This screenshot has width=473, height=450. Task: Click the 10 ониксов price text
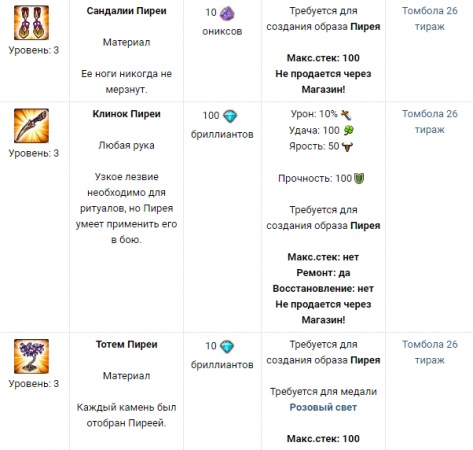click(x=222, y=22)
